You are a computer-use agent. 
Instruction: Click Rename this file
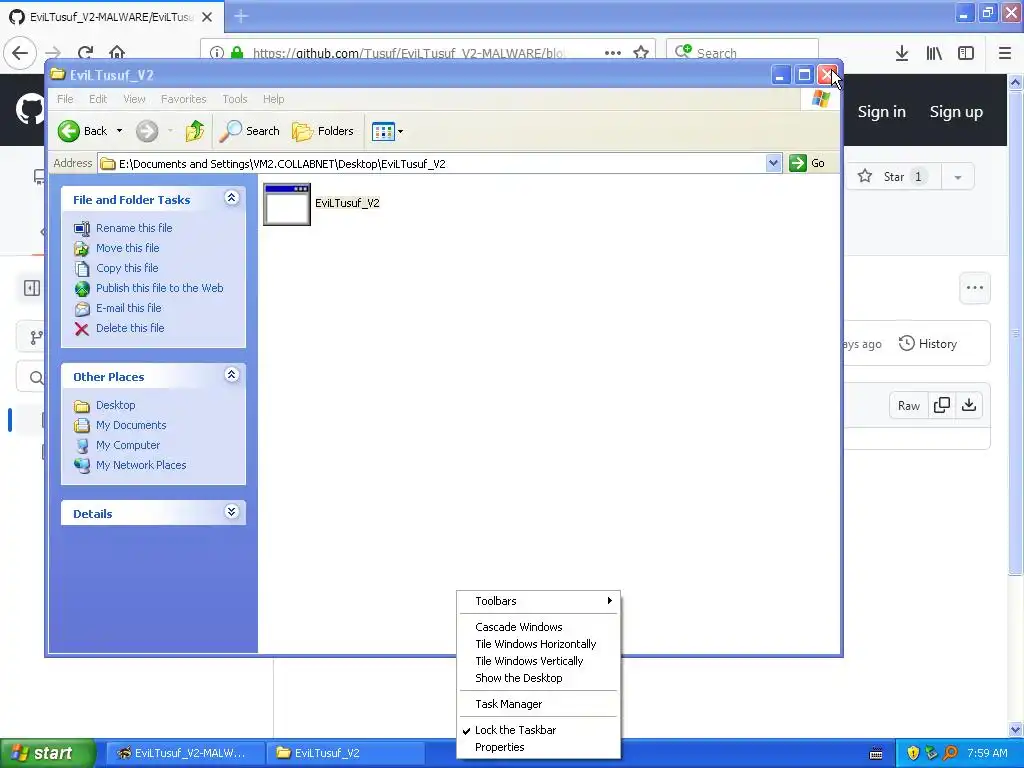(x=134, y=228)
